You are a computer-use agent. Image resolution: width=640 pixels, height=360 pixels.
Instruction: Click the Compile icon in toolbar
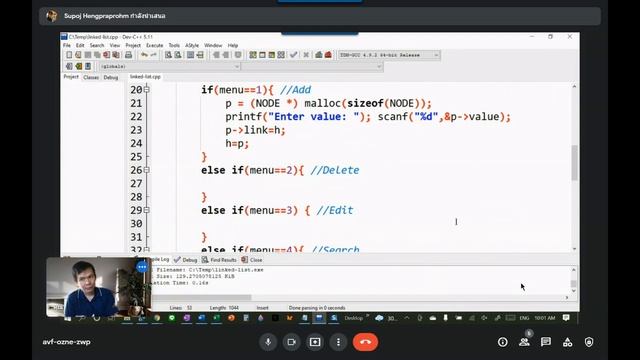click(253, 55)
